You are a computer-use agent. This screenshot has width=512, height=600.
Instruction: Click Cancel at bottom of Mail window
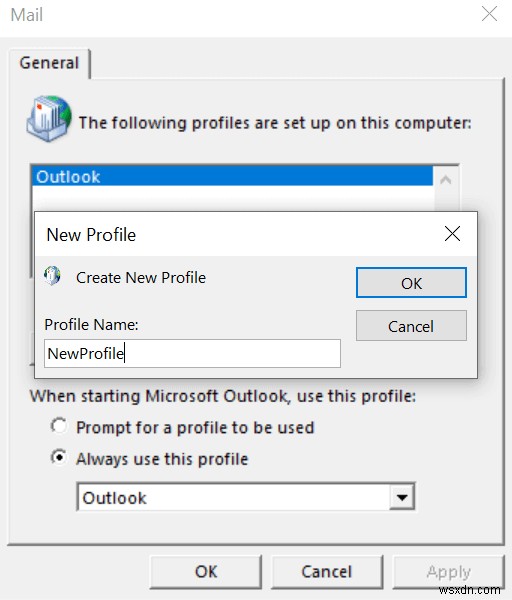click(x=327, y=572)
